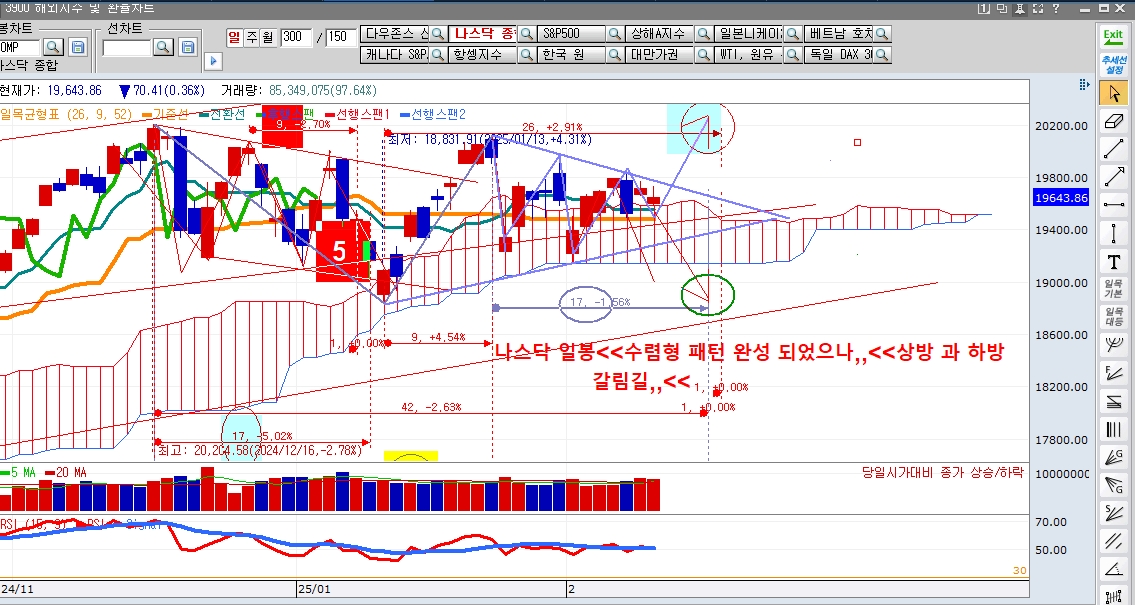
Task: Select the arrow line drawing tool
Action: point(1113,177)
